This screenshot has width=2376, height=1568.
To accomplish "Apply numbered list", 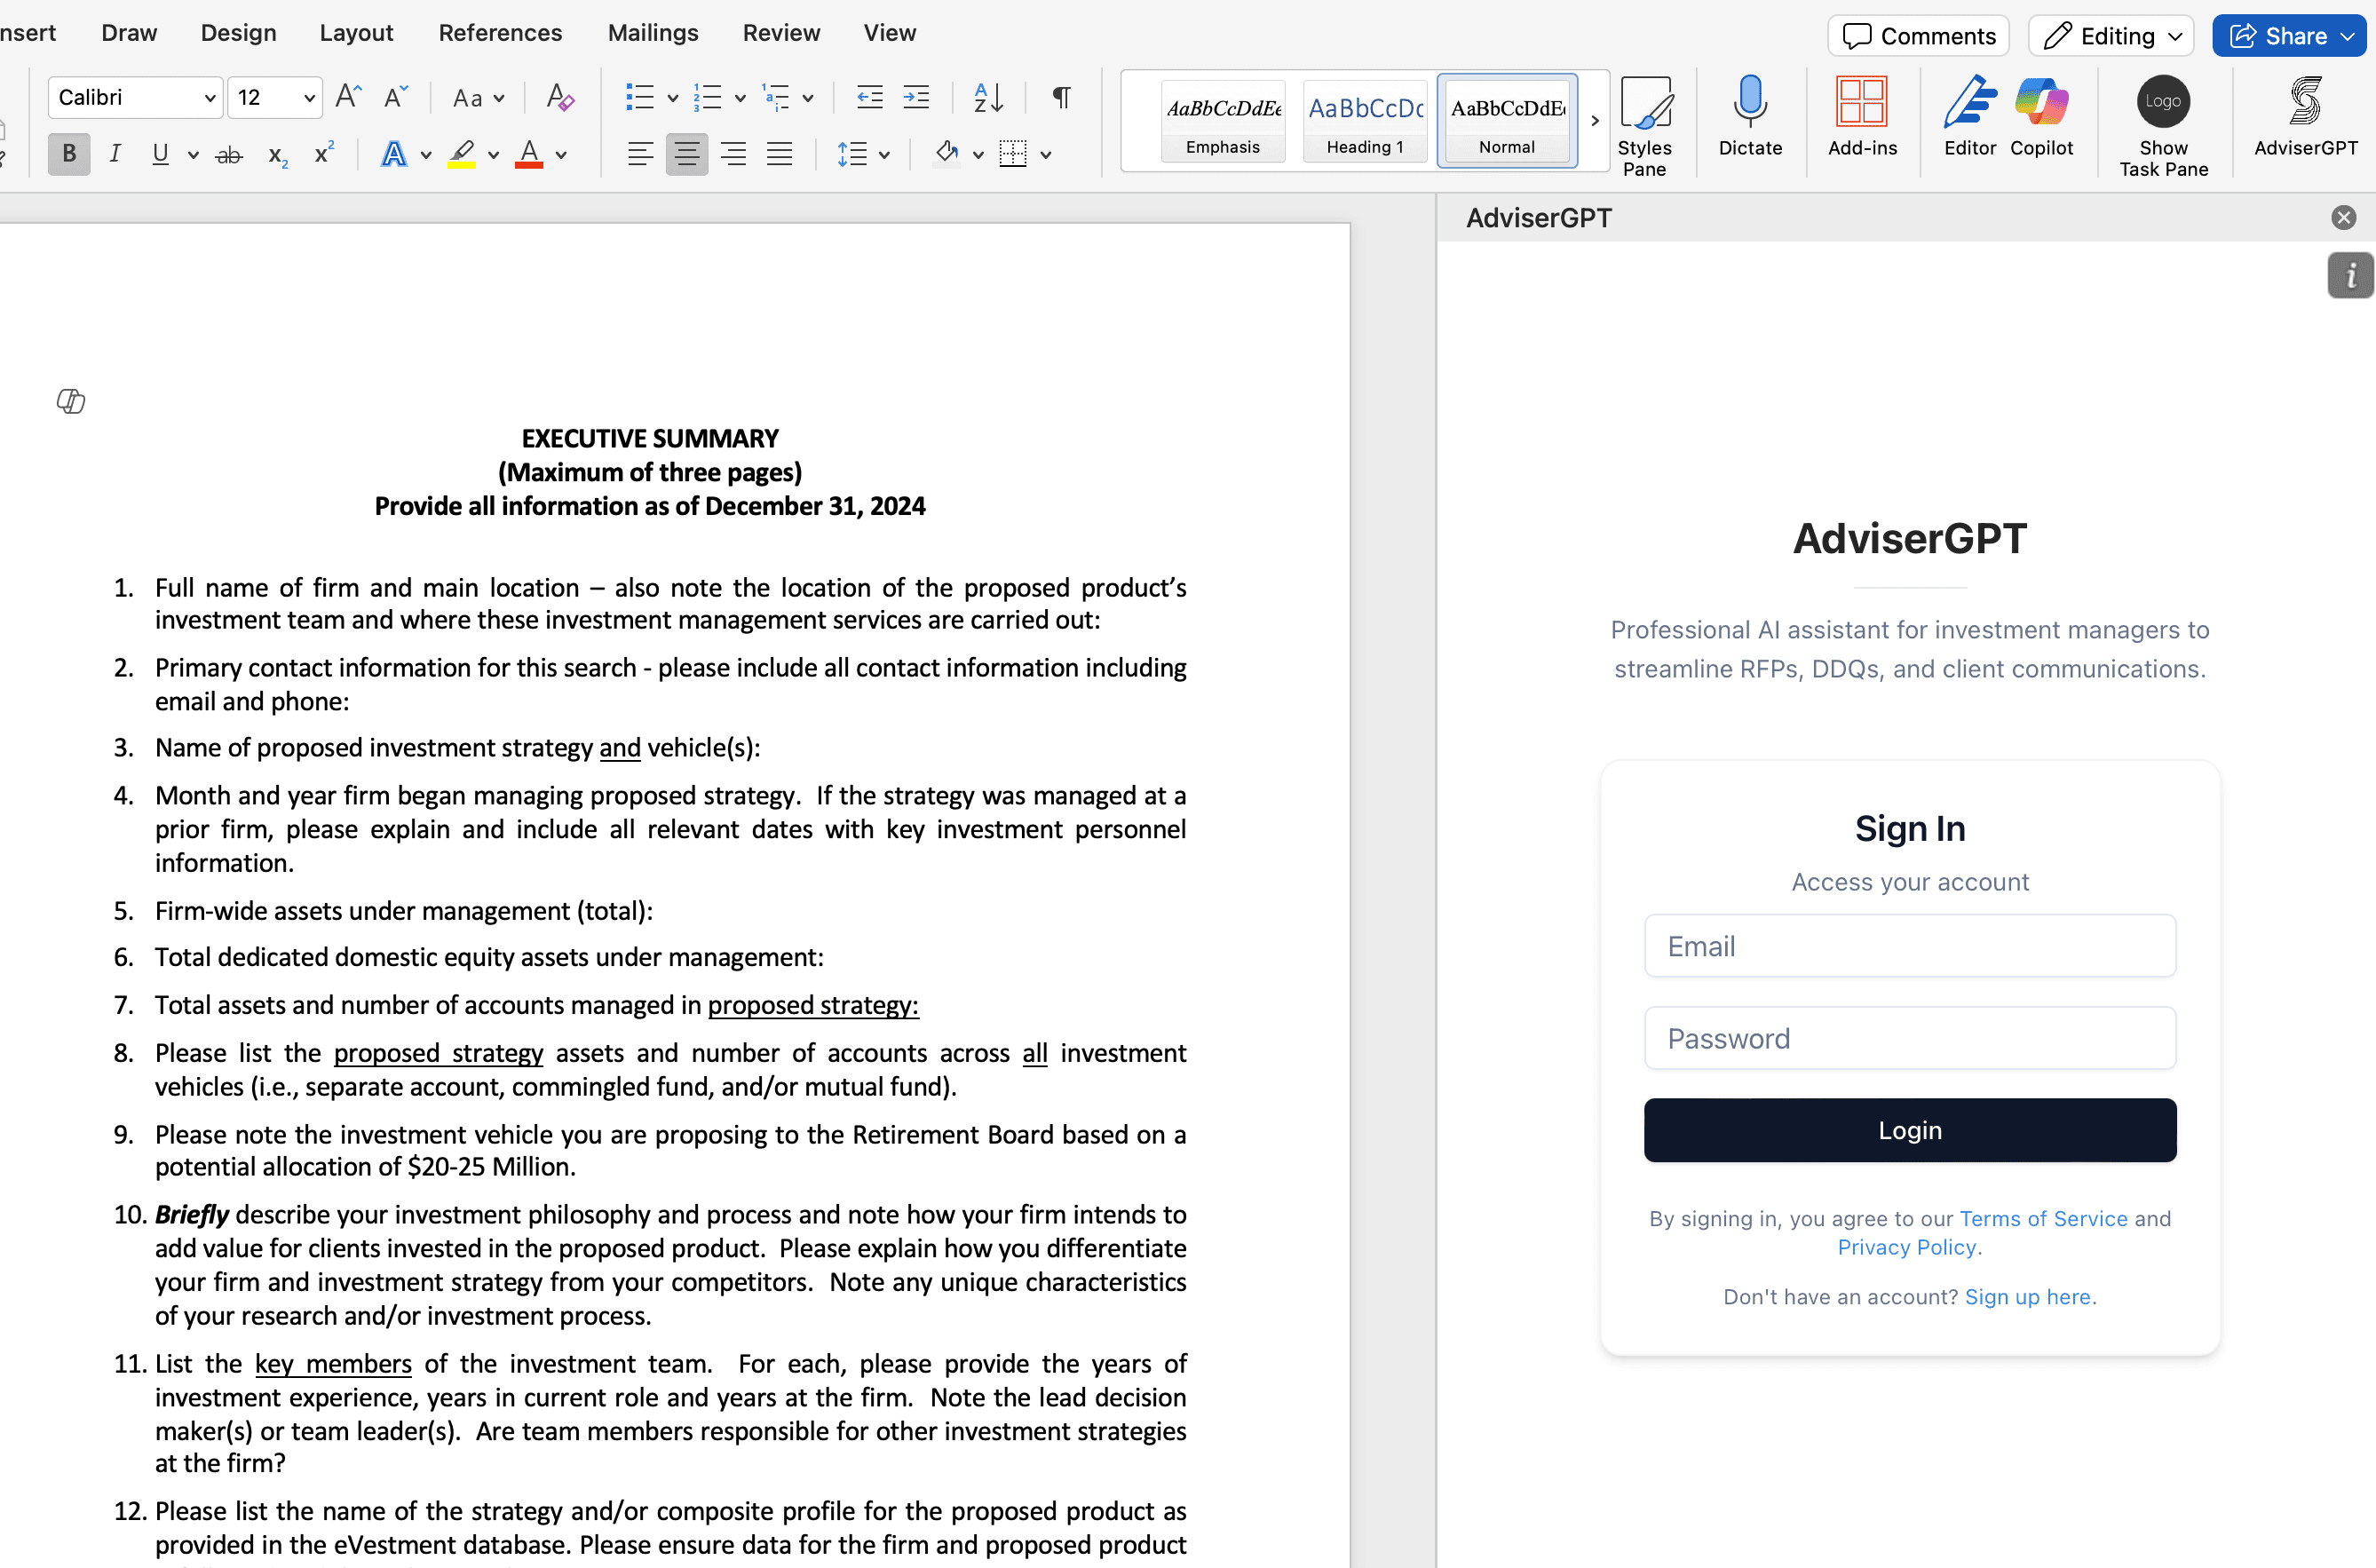I will click(x=707, y=97).
